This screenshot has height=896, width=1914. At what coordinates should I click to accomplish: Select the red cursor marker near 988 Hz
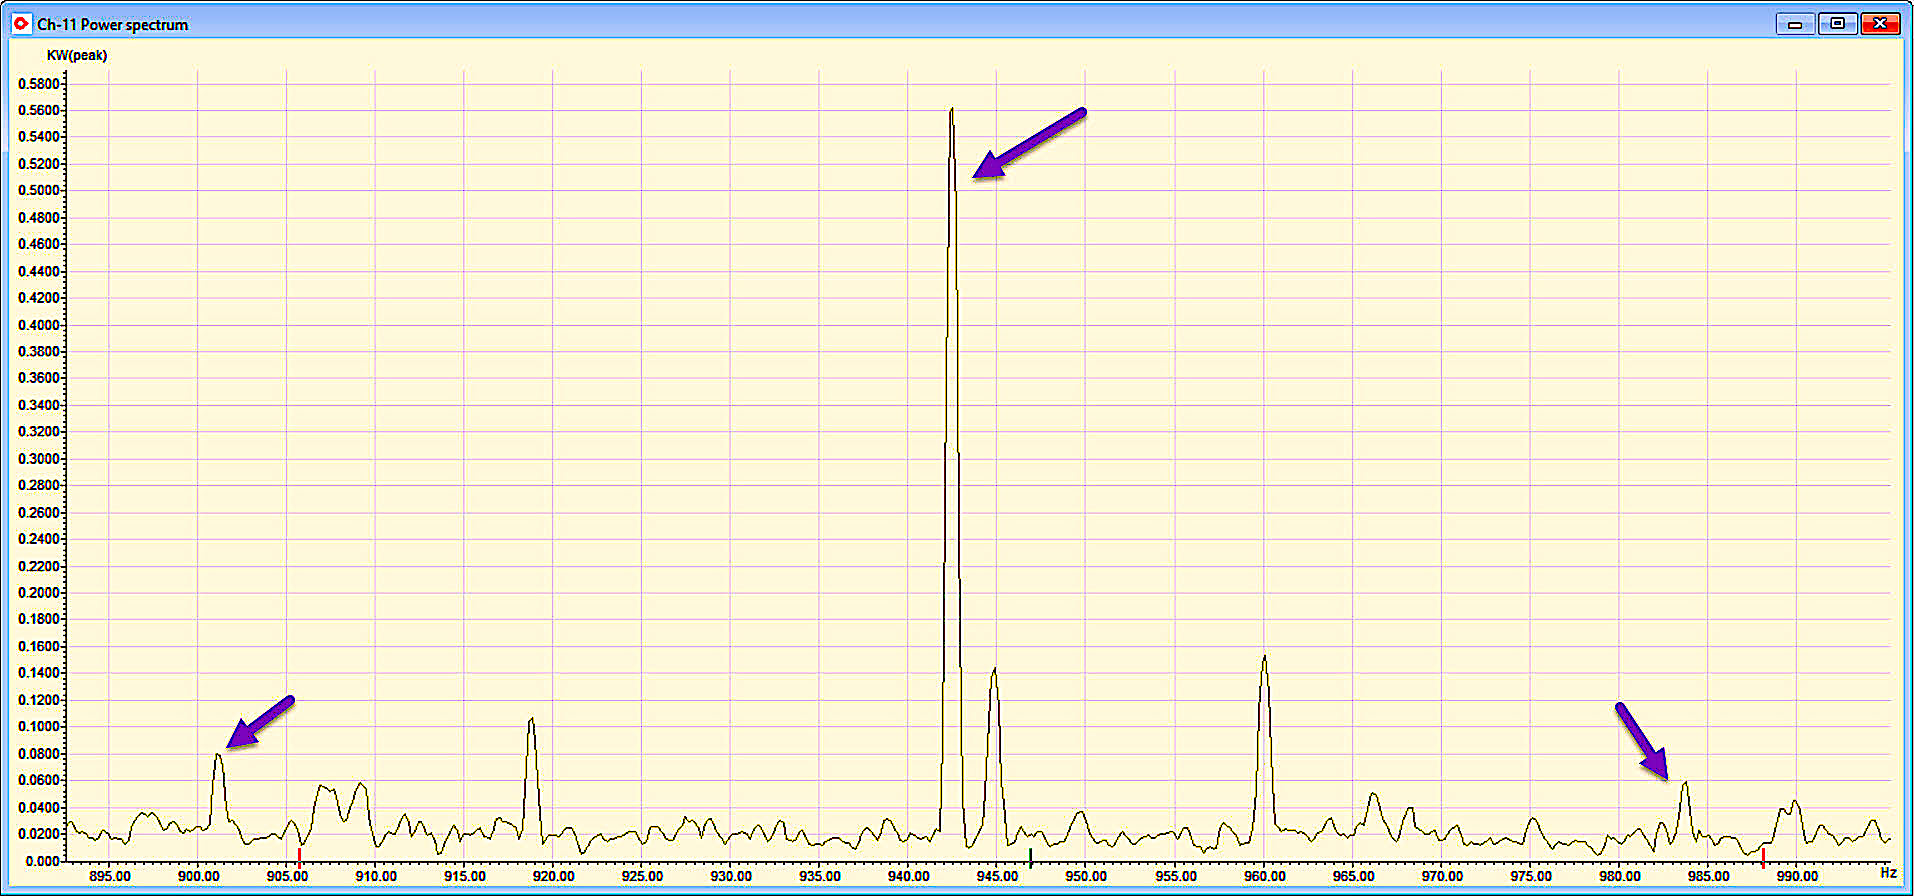[1763, 857]
